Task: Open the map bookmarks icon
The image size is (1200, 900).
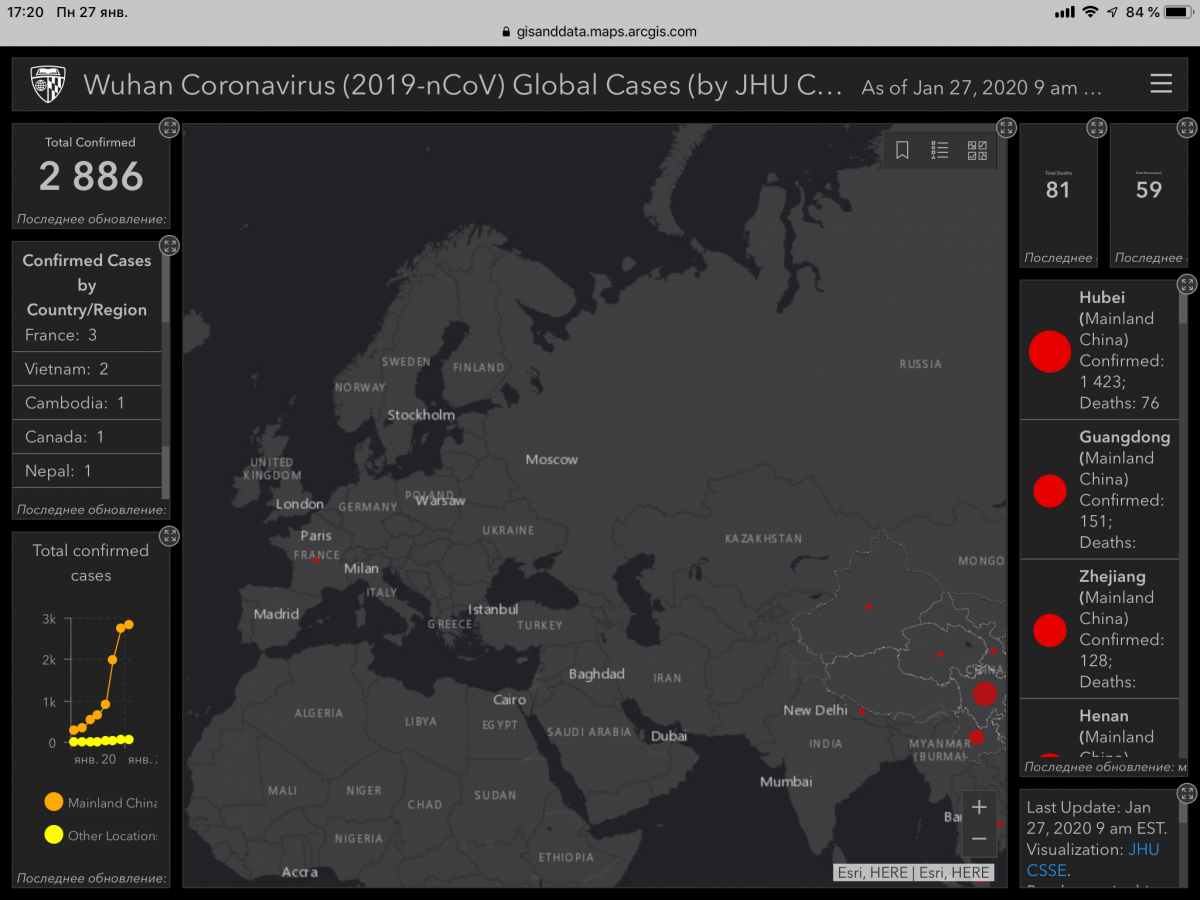Action: [902, 150]
